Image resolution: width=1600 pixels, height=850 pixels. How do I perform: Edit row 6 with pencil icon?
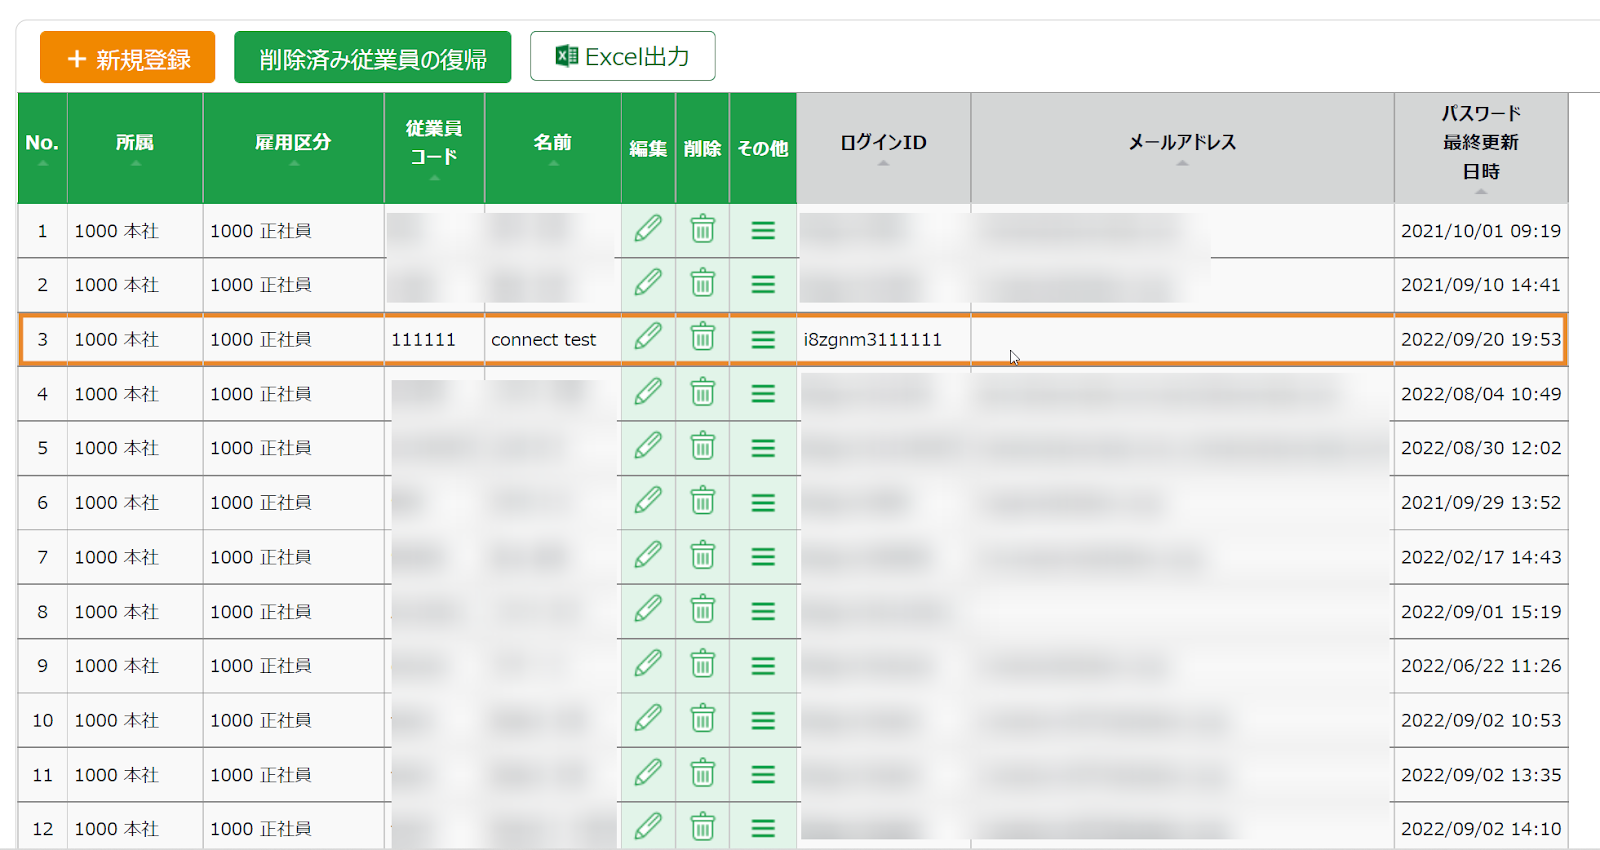[648, 501]
